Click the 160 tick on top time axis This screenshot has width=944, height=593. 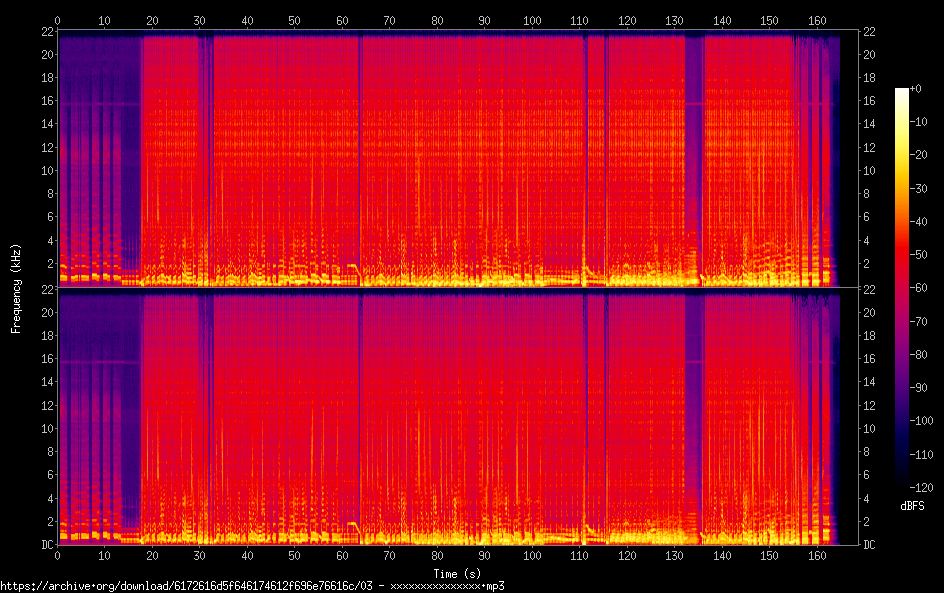click(x=816, y=20)
